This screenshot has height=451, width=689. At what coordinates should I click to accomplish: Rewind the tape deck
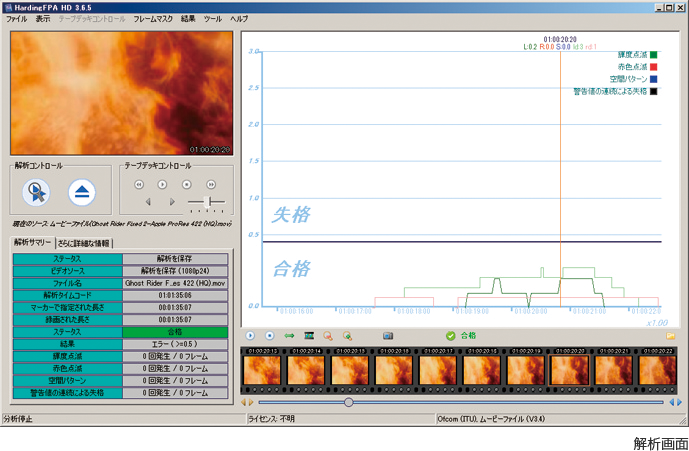tap(139, 185)
